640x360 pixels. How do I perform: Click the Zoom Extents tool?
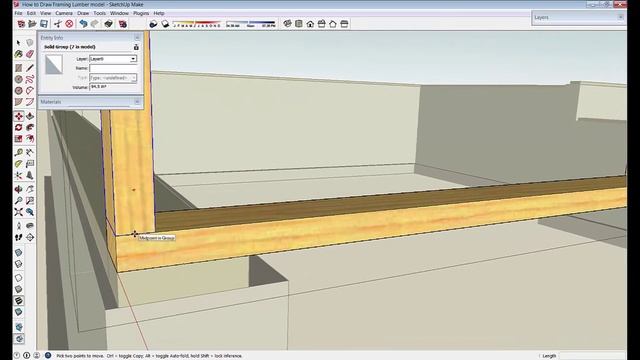[18, 212]
